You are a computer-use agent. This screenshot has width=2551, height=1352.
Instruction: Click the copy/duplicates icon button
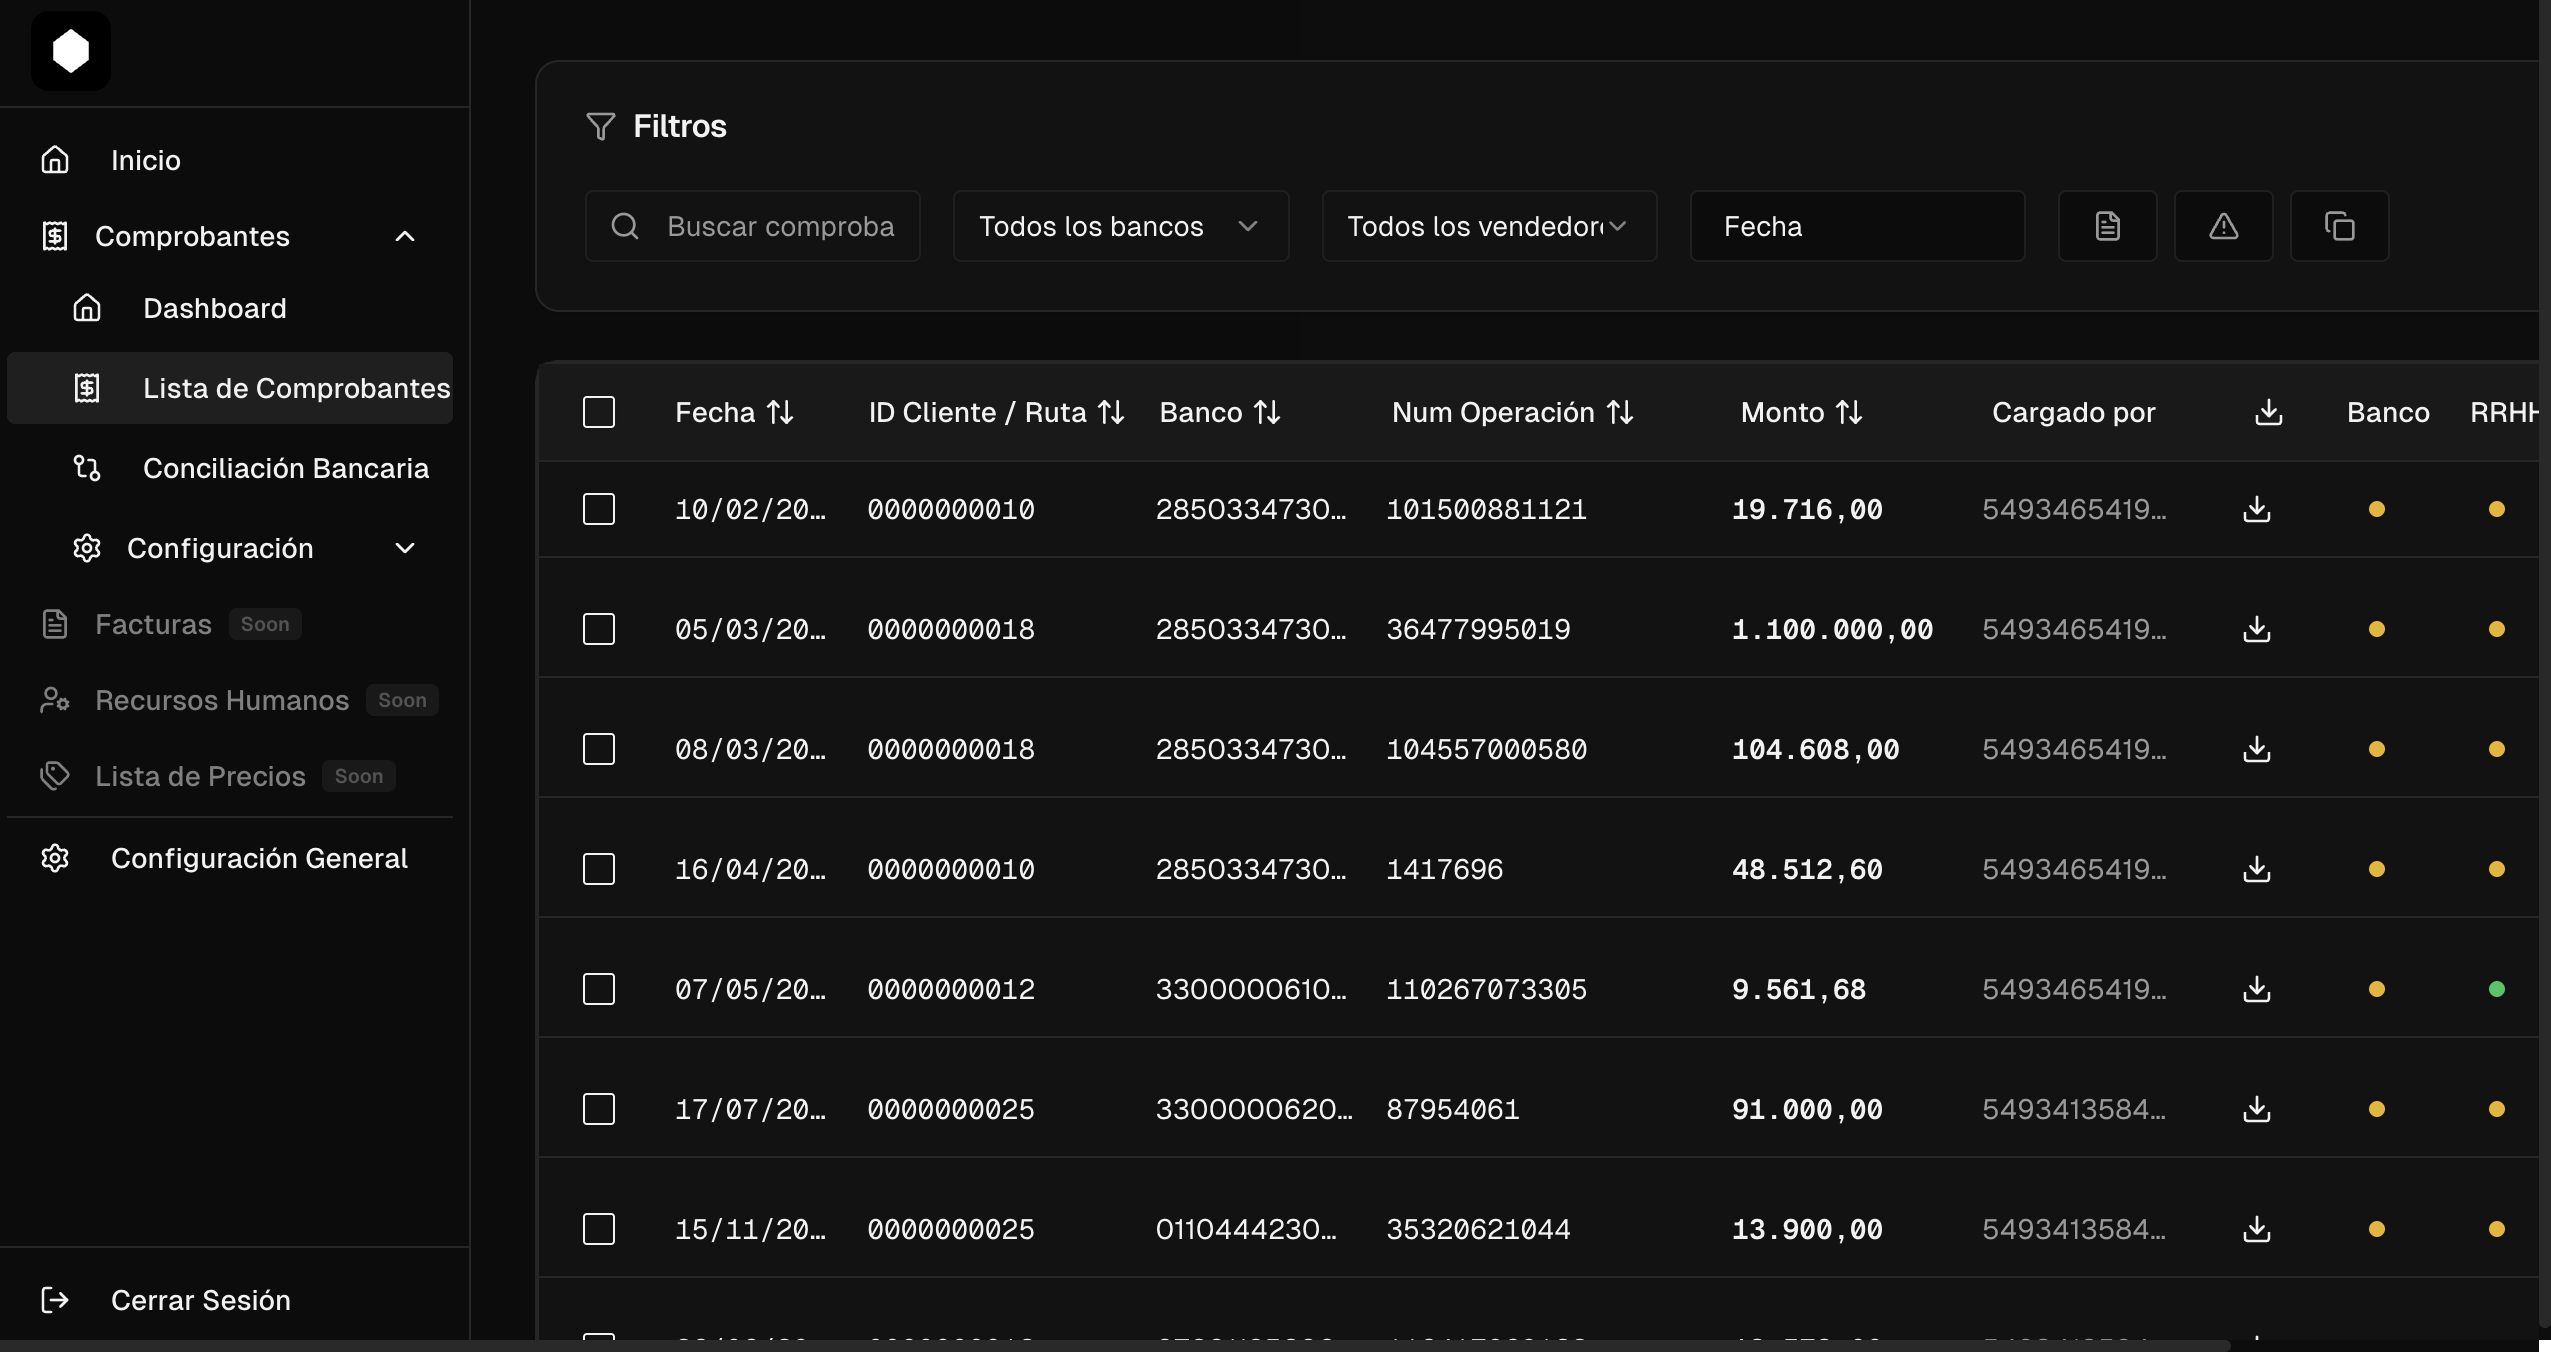click(2339, 226)
